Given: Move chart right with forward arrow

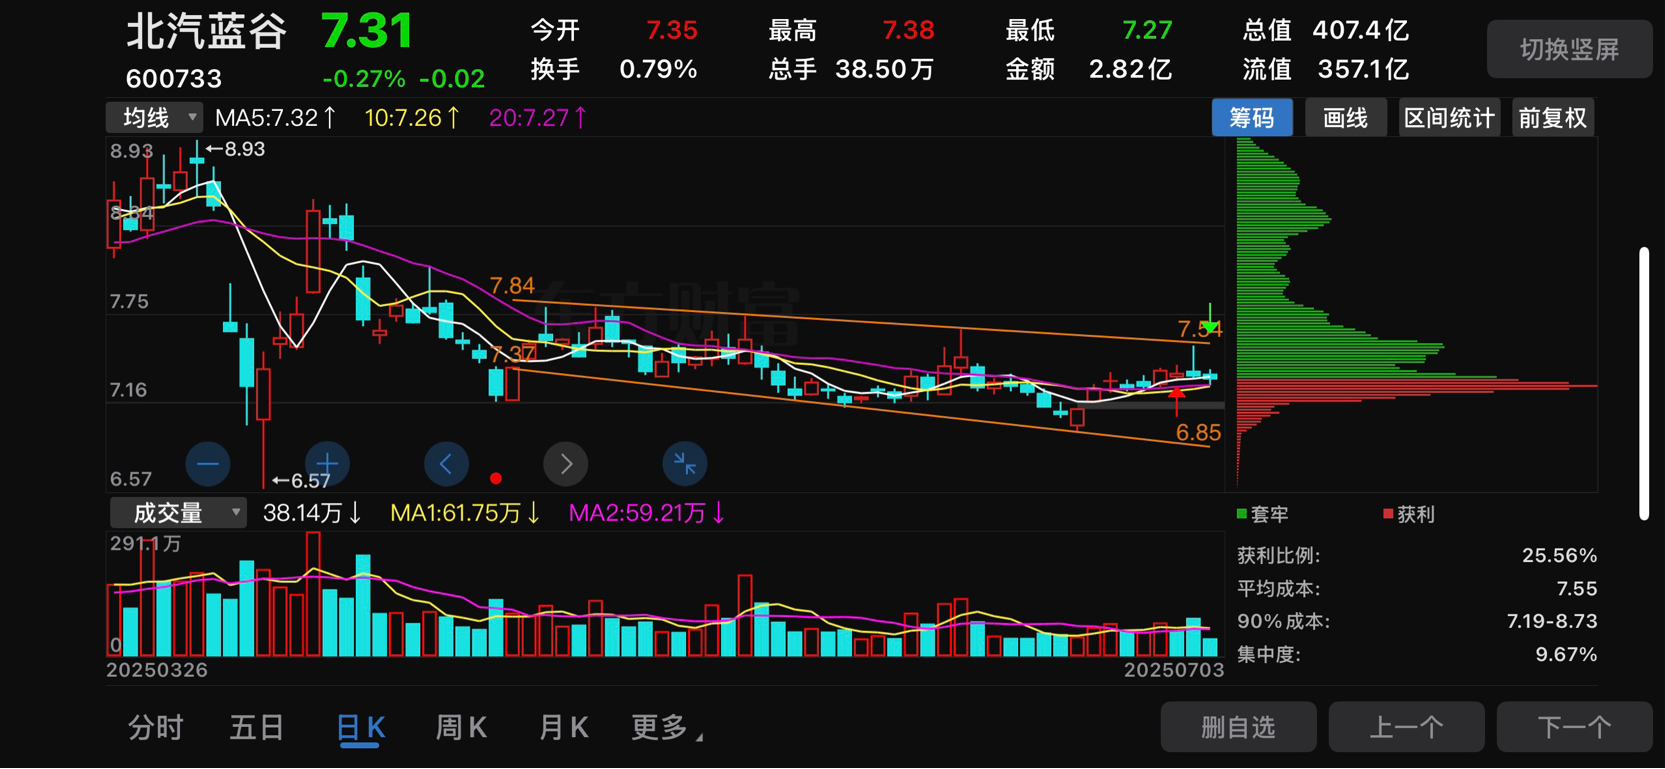Looking at the screenshot, I should (566, 464).
